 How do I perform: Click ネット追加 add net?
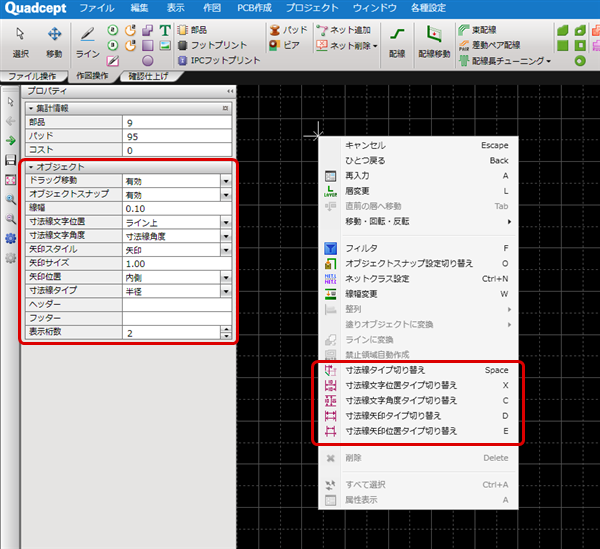click(x=343, y=30)
